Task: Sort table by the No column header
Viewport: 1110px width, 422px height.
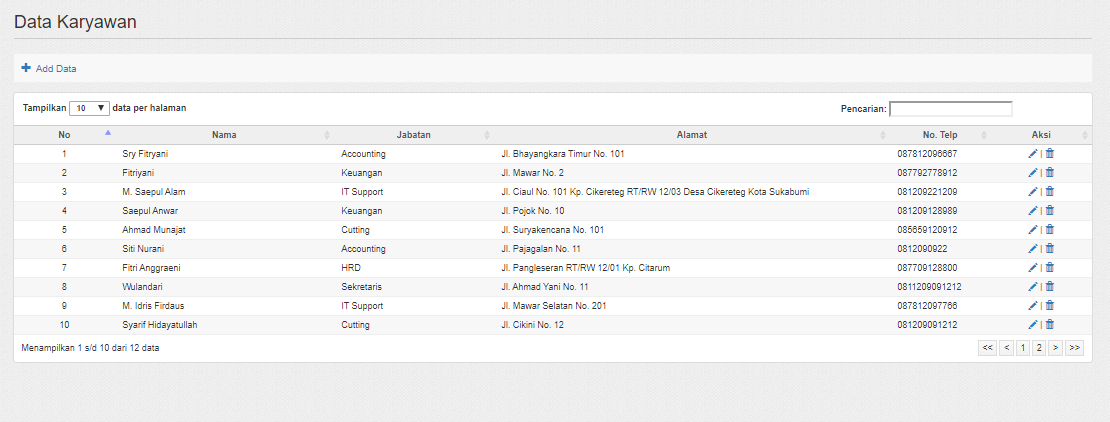Action: coord(64,135)
